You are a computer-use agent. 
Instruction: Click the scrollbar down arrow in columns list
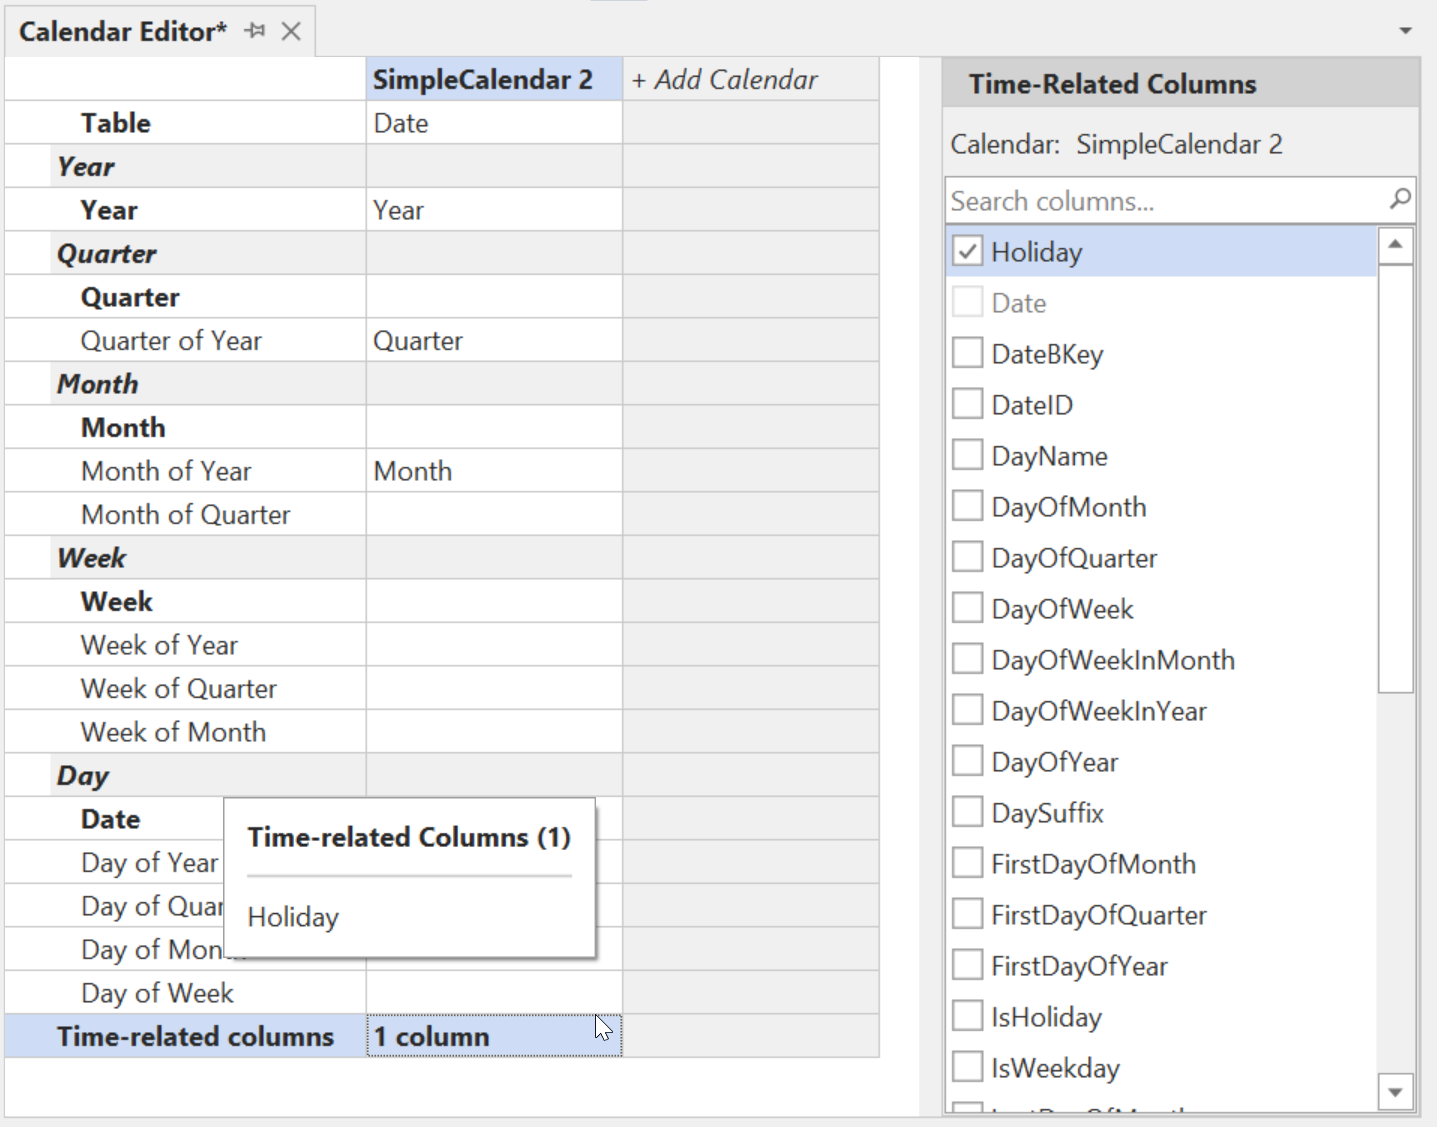[1396, 1093]
